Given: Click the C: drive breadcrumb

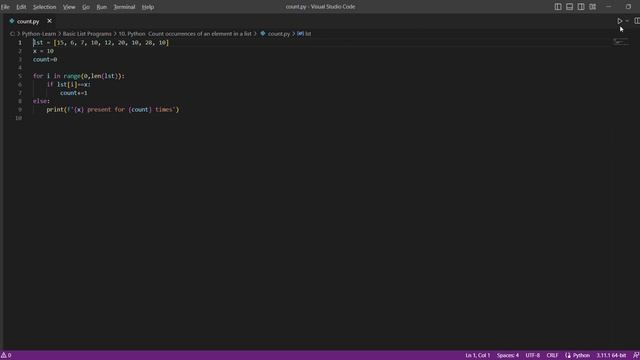Looking at the screenshot, I should coord(12,34).
